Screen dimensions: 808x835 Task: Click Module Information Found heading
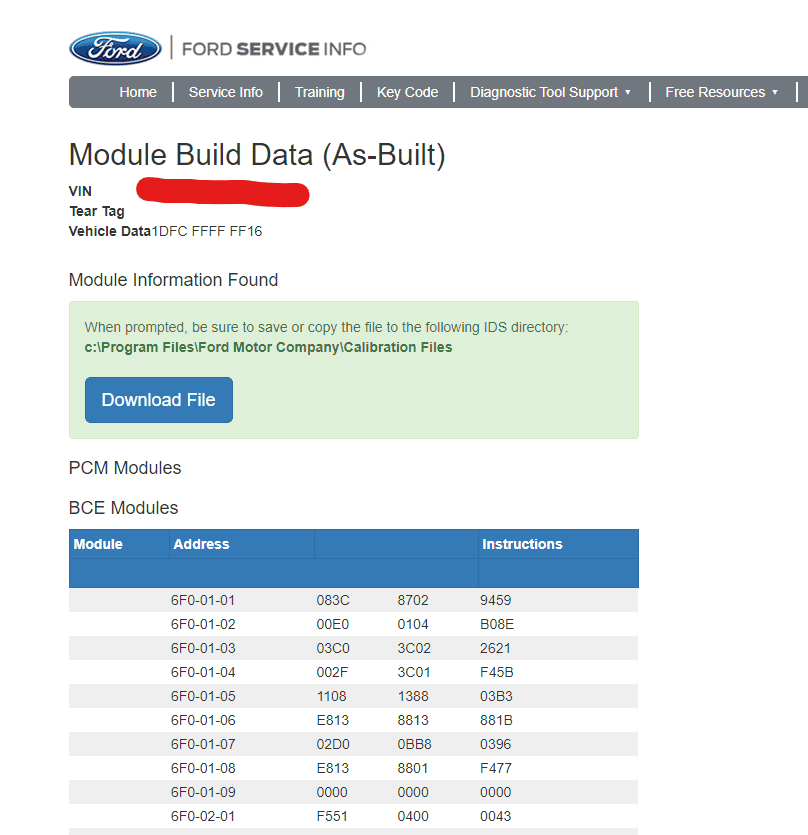[174, 280]
